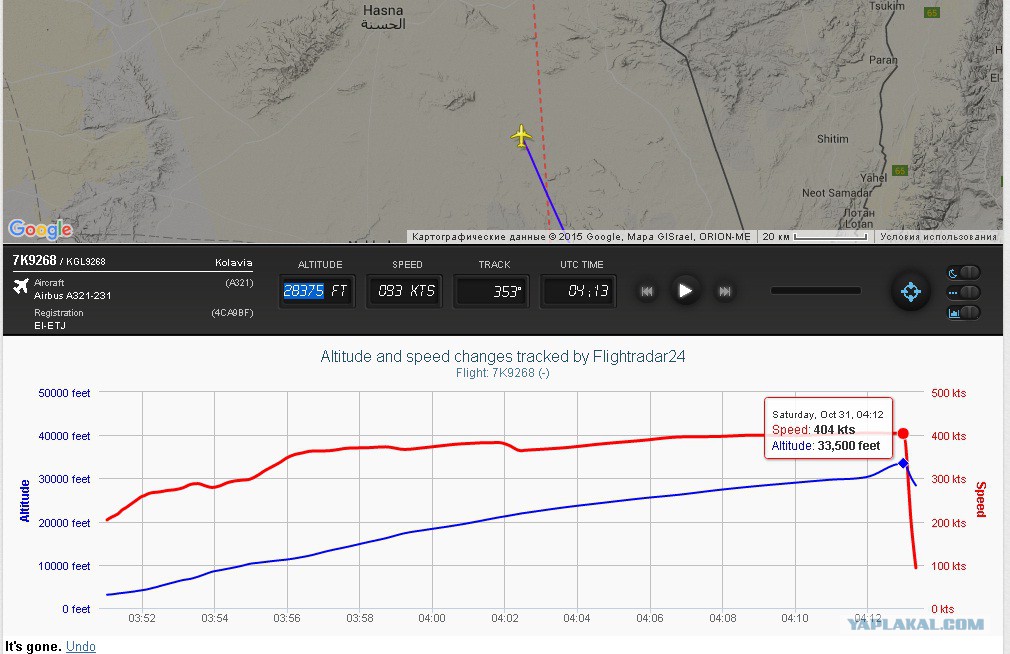Image resolution: width=1010 pixels, height=654 pixels.
Task: Click the Airbus A321-231 aircraft type text
Action: click(72, 296)
